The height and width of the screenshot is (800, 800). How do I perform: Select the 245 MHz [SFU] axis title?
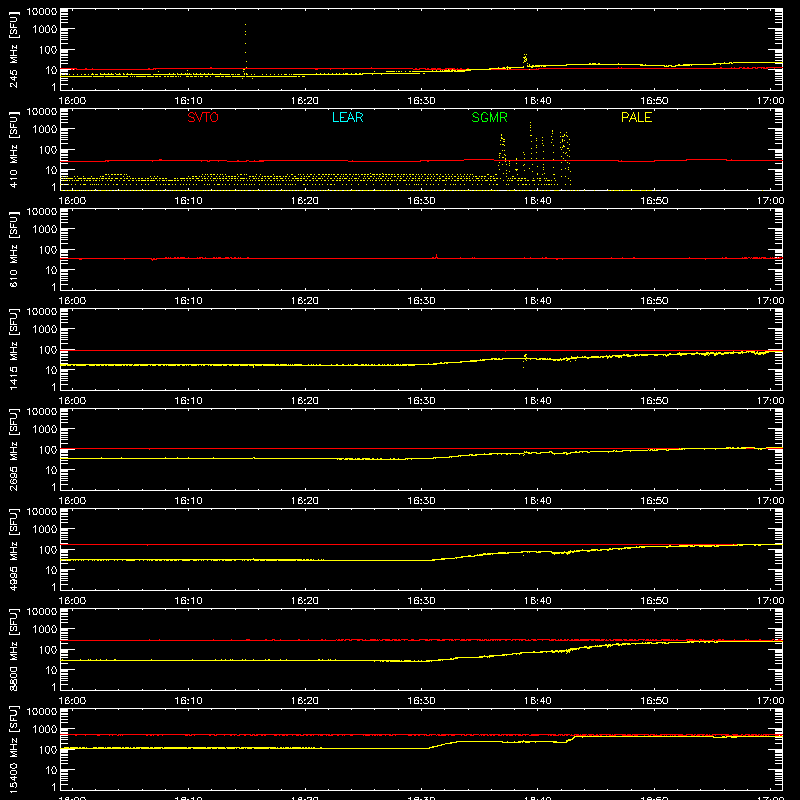tap(14, 49)
